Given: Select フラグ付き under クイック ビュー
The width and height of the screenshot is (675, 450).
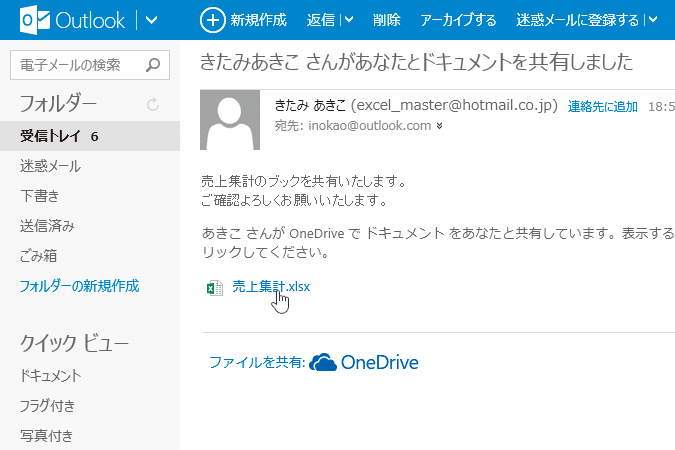Looking at the screenshot, I should pos(47,406).
